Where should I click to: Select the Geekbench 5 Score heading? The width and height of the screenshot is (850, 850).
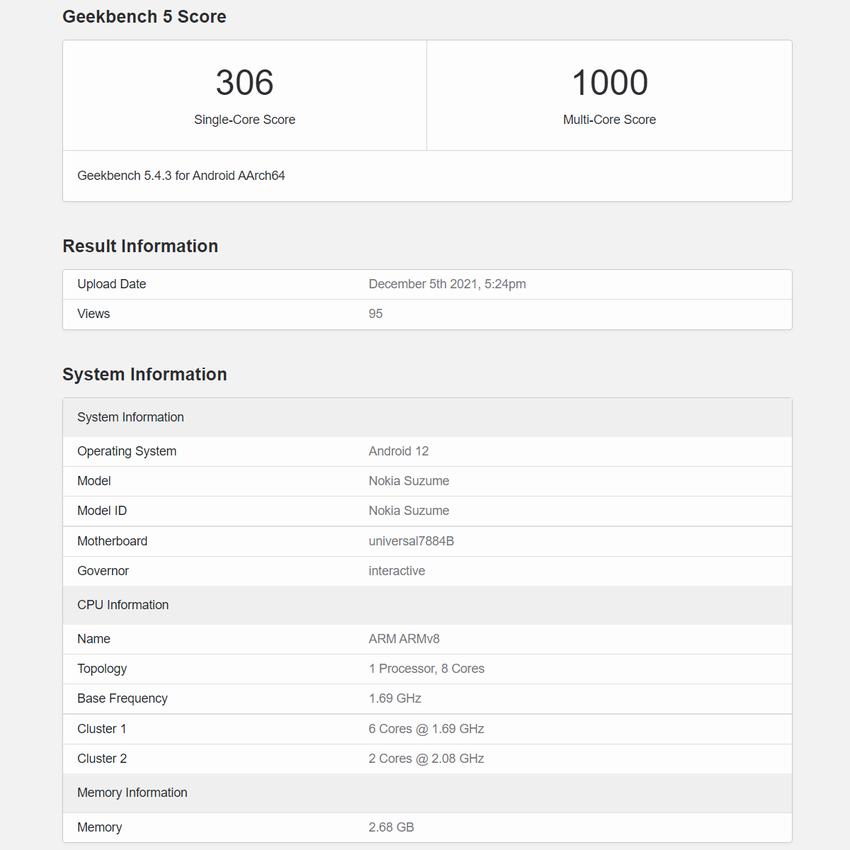pos(144,17)
